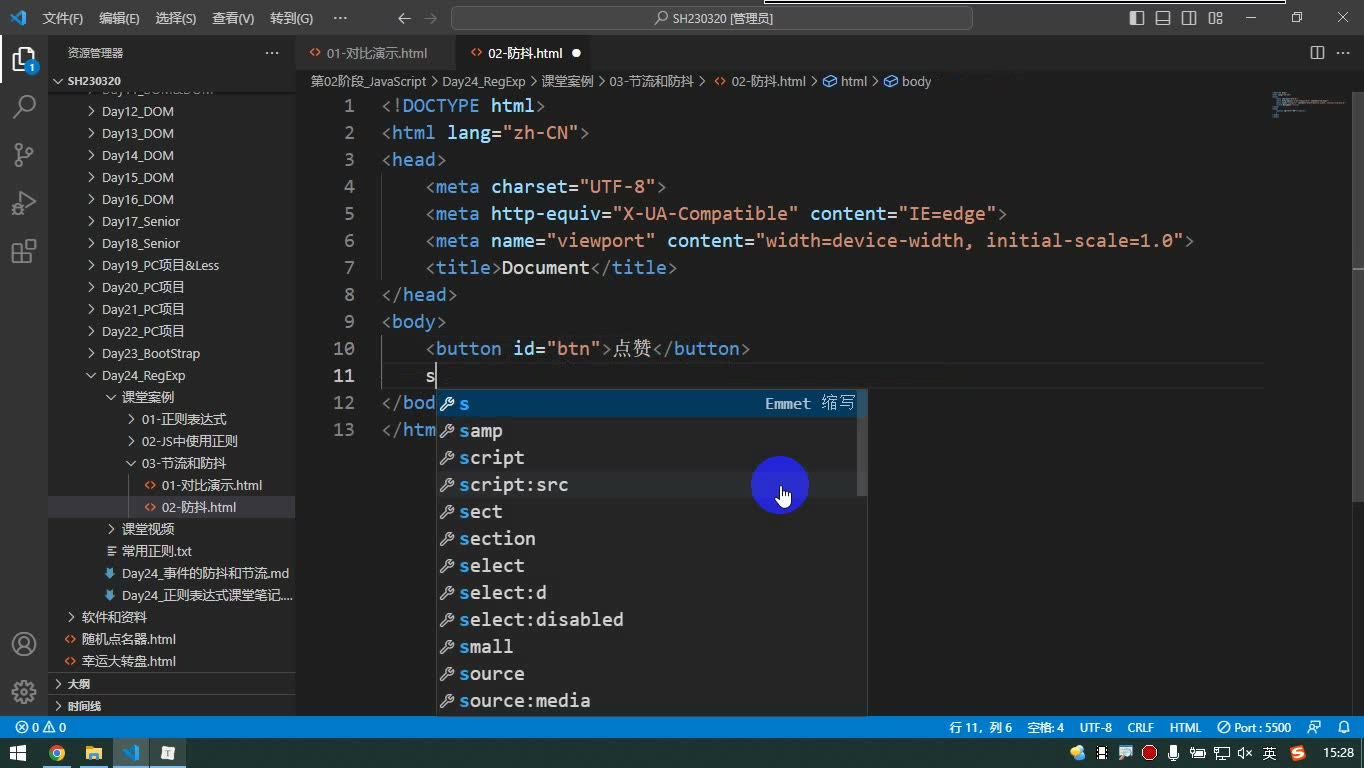Toggle the bottom panel layout icon

pos(1163,18)
